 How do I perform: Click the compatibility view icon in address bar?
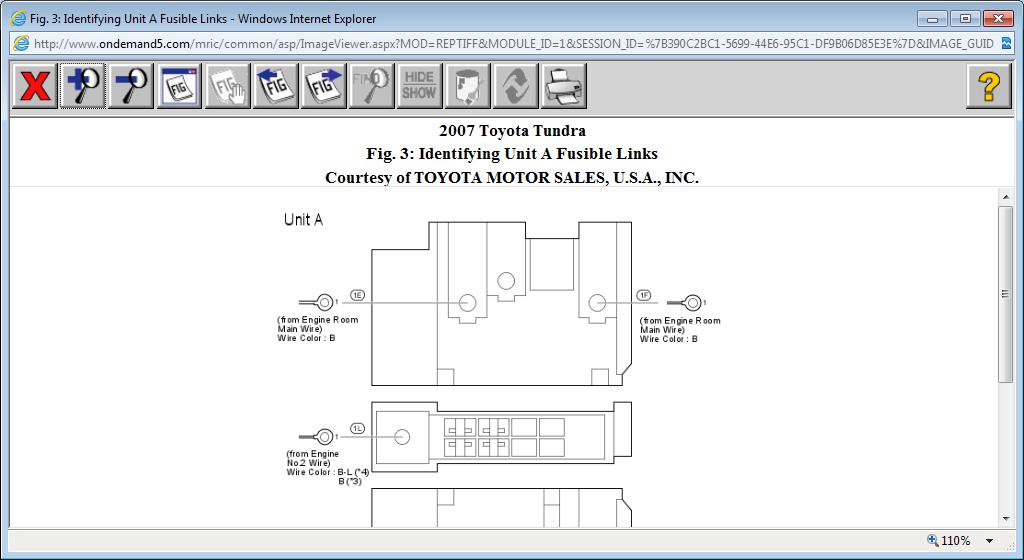pyautogui.click(x=1006, y=44)
